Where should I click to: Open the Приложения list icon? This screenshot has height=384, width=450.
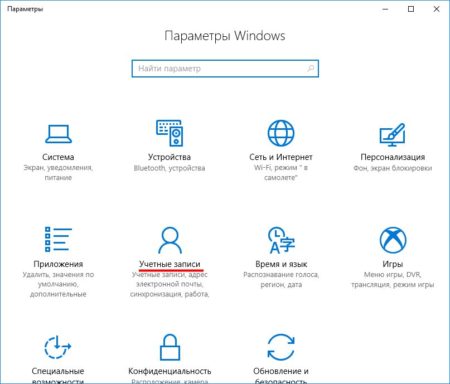(58, 239)
